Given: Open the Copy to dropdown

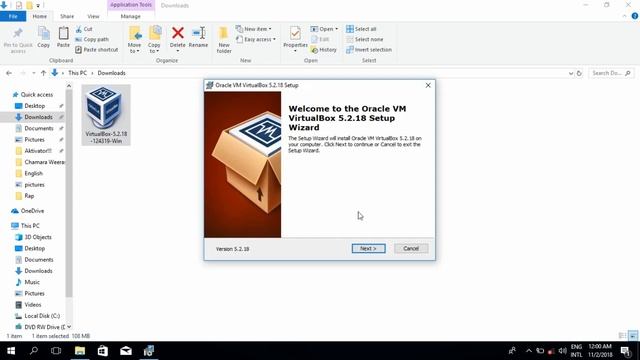Looking at the screenshot, I should point(154,40).
